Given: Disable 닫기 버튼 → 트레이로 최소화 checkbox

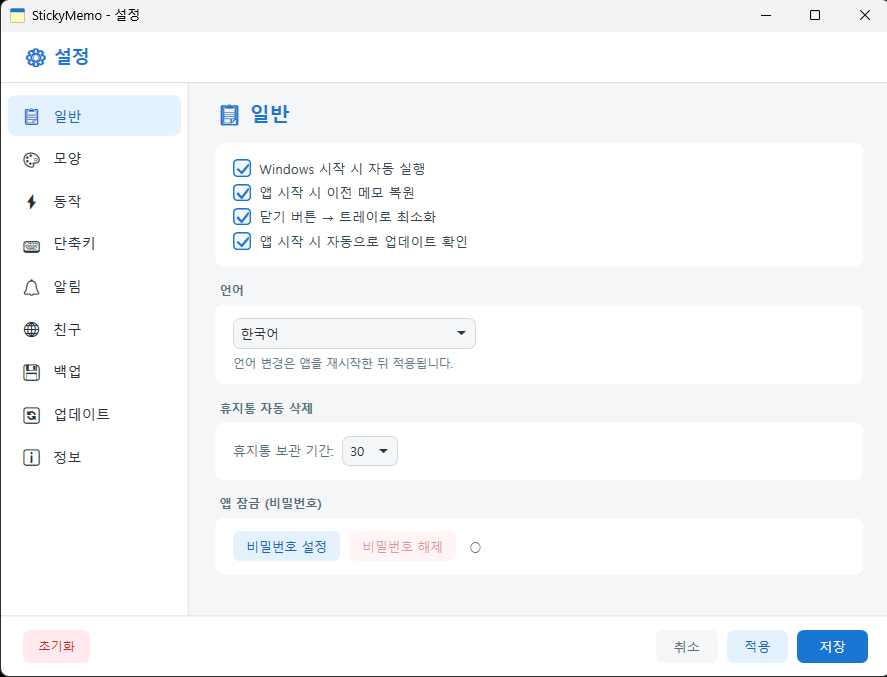Looking at the screenshot, I should pos(242,217).
